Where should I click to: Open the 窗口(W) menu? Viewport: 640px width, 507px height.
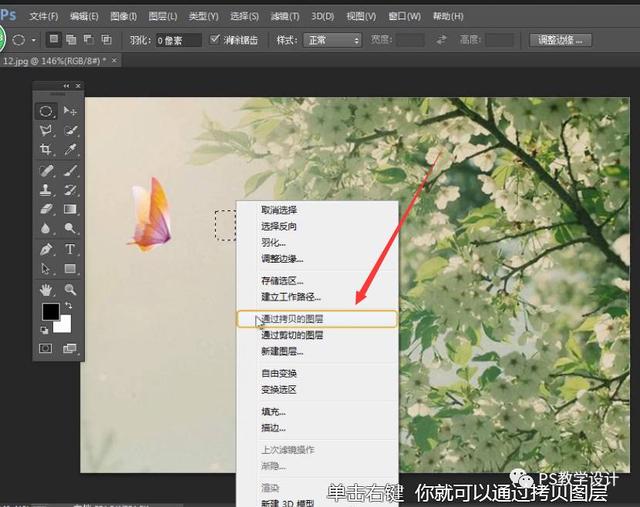[x=404, y=16]
